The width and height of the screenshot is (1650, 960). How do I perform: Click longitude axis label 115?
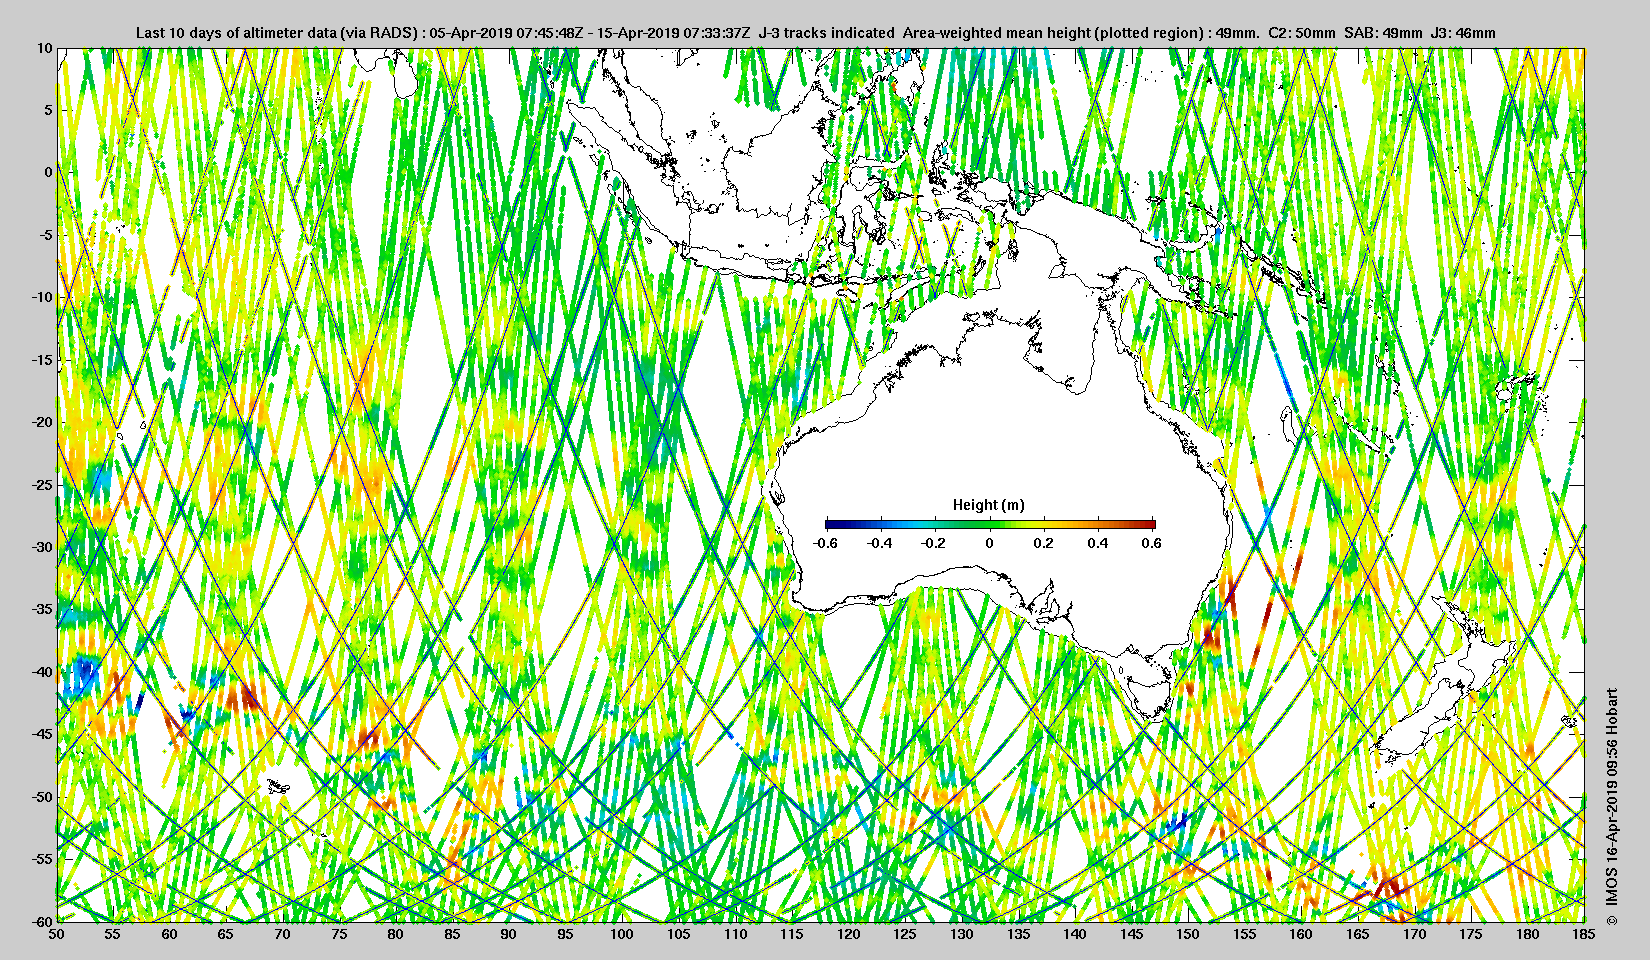792,934
